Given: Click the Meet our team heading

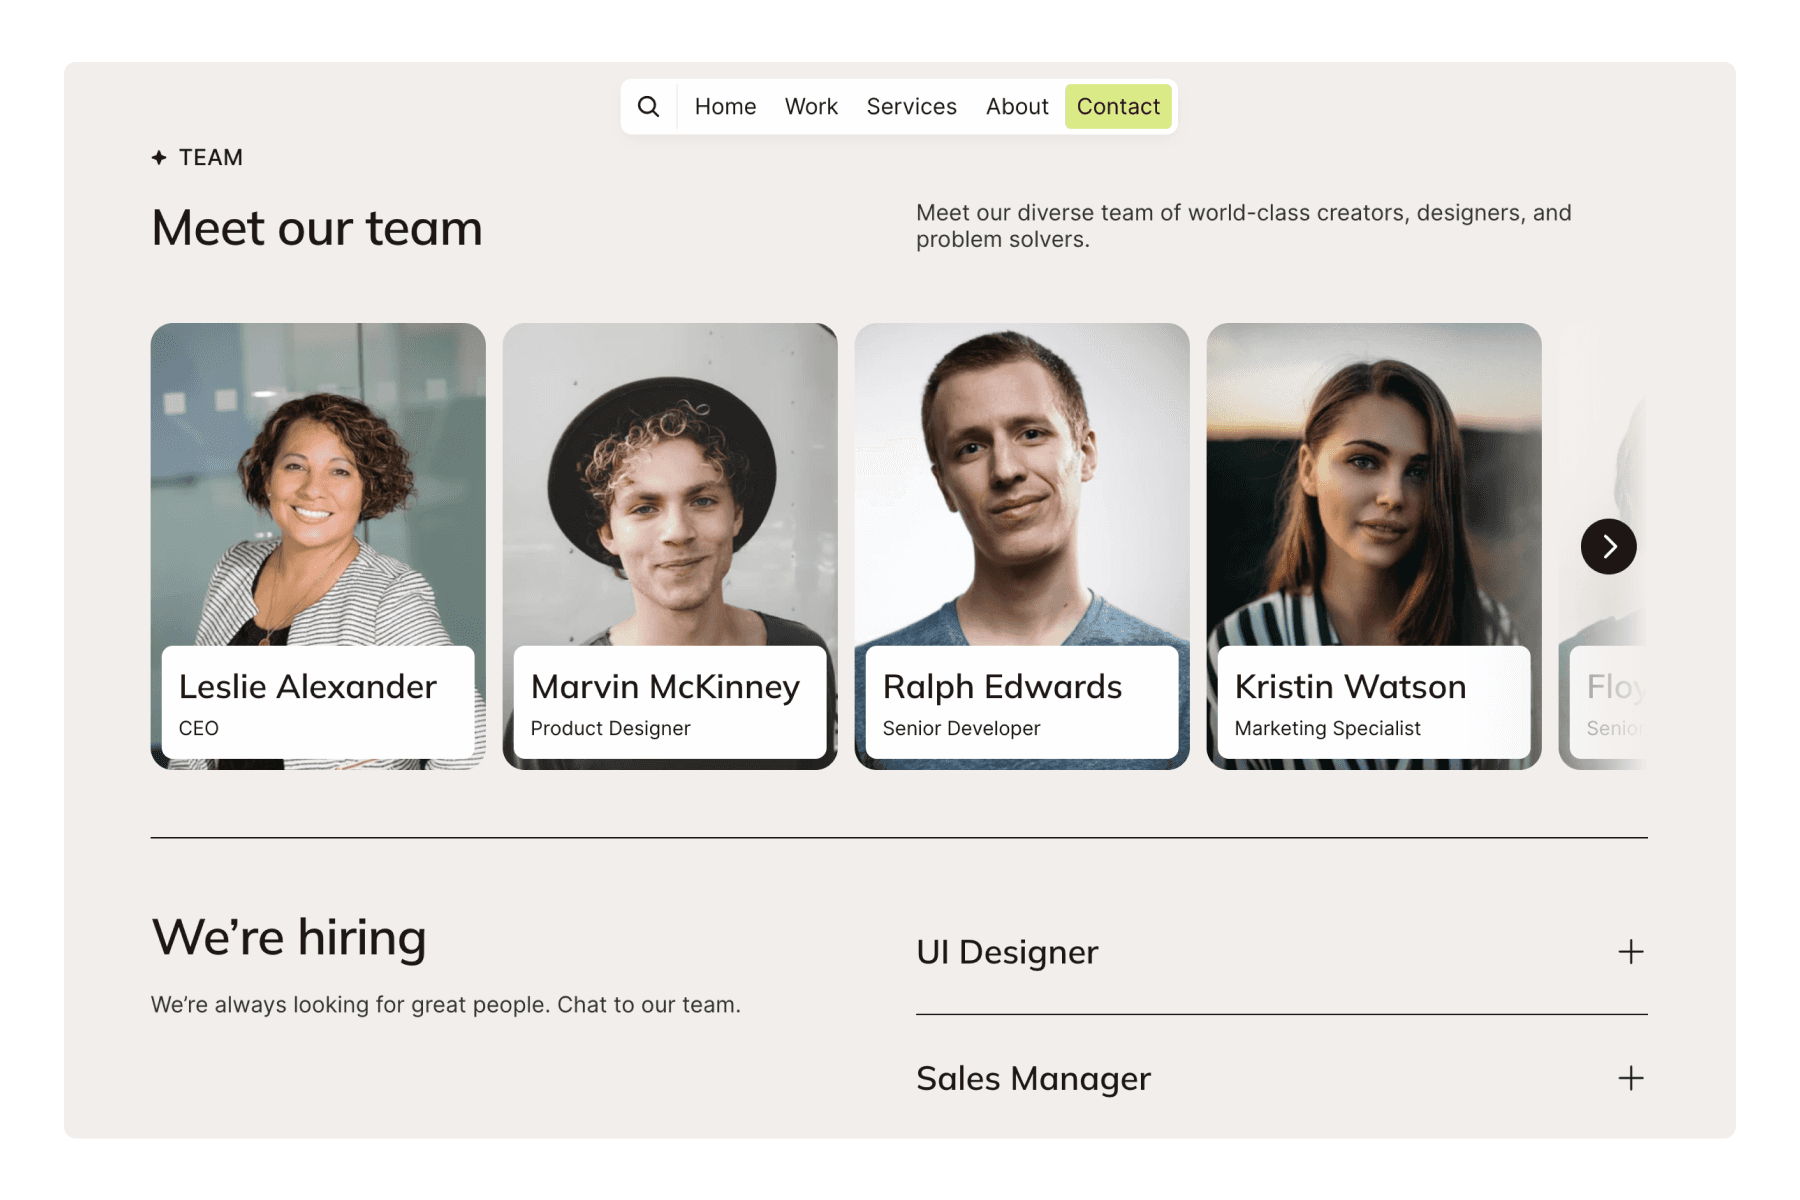Looking at the screenshot, I should click(317, 228).
